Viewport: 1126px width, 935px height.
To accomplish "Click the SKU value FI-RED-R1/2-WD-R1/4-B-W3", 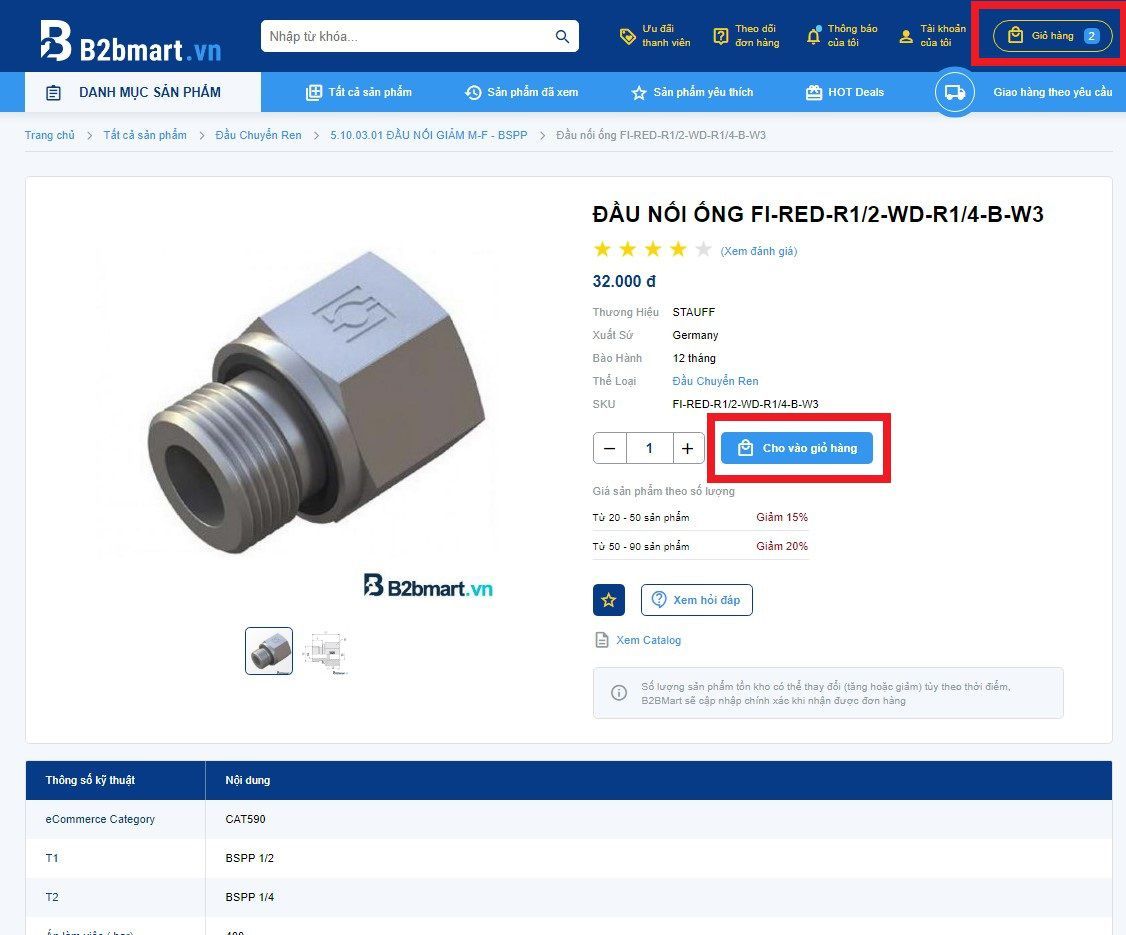I will [745, 404].
